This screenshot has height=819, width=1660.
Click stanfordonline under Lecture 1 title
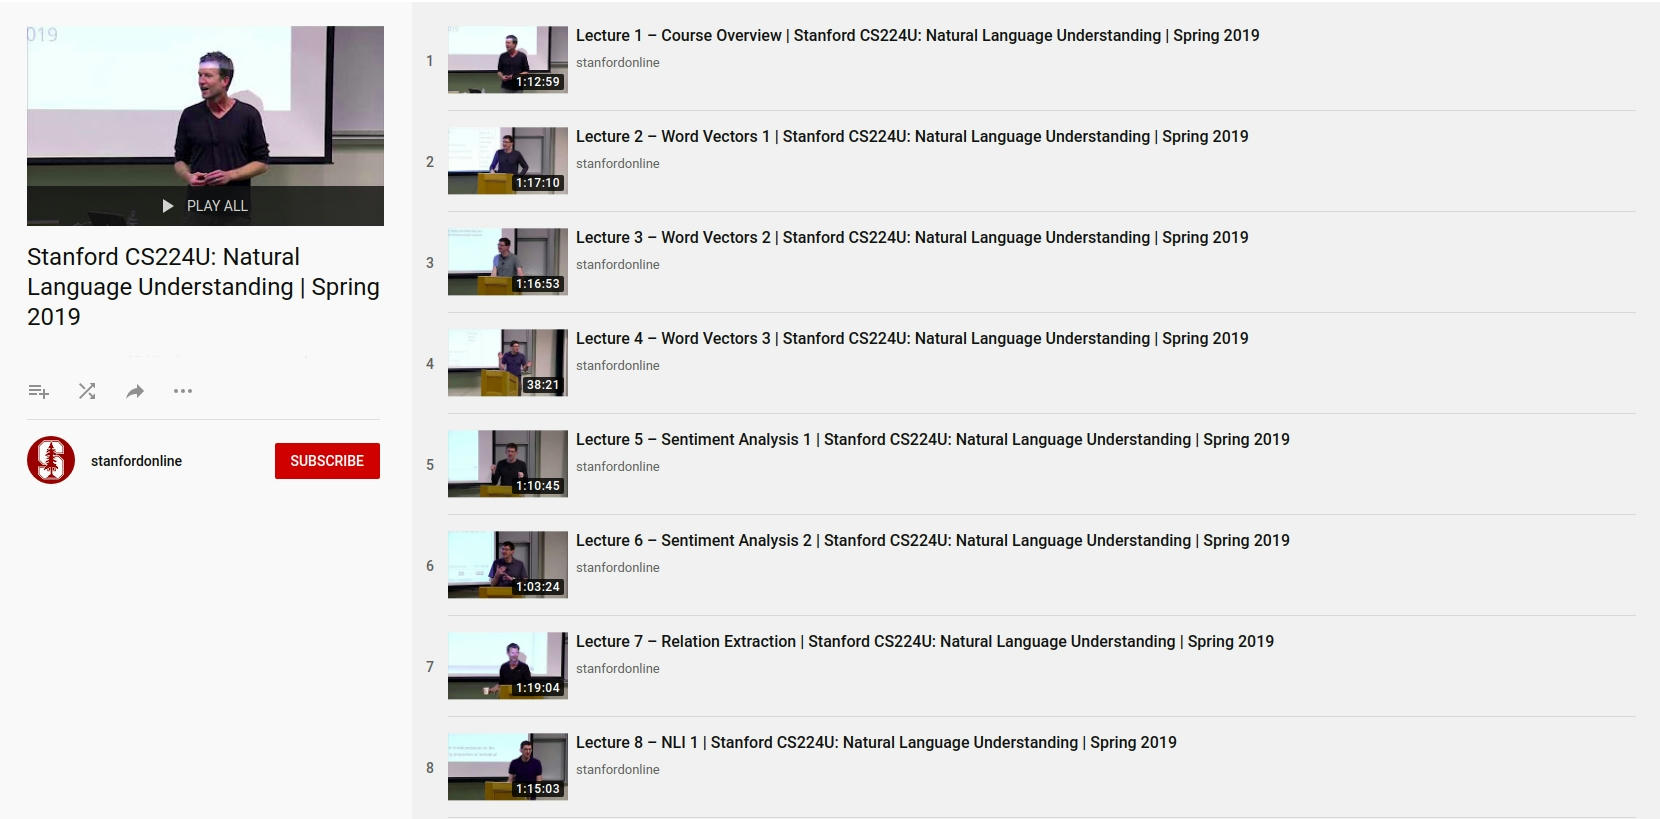click(617, 62)
